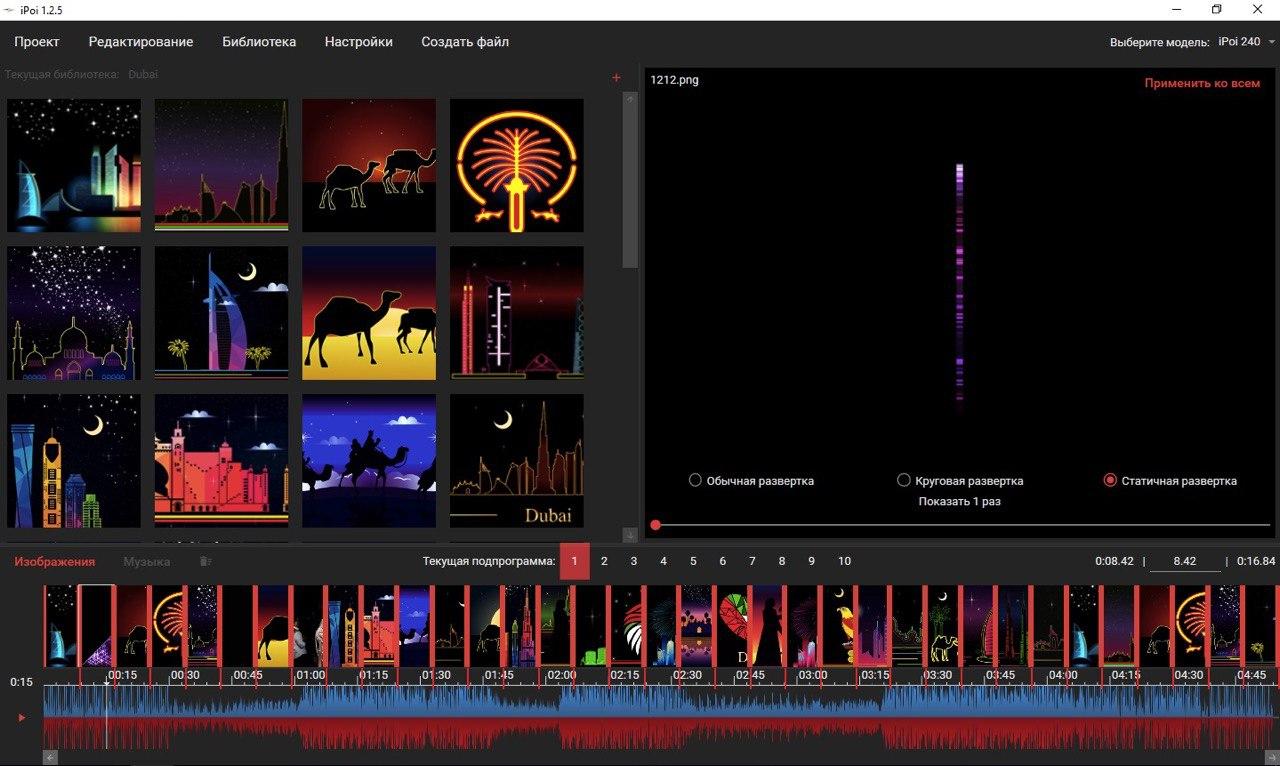Start playback with the red play triangle
1280x766 pixels.
point(22,717)
